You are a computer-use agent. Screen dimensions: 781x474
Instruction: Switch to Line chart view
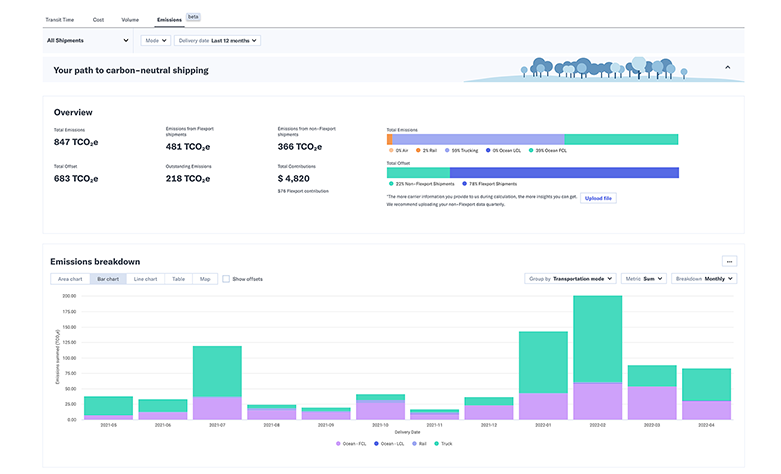pos(145,279)
